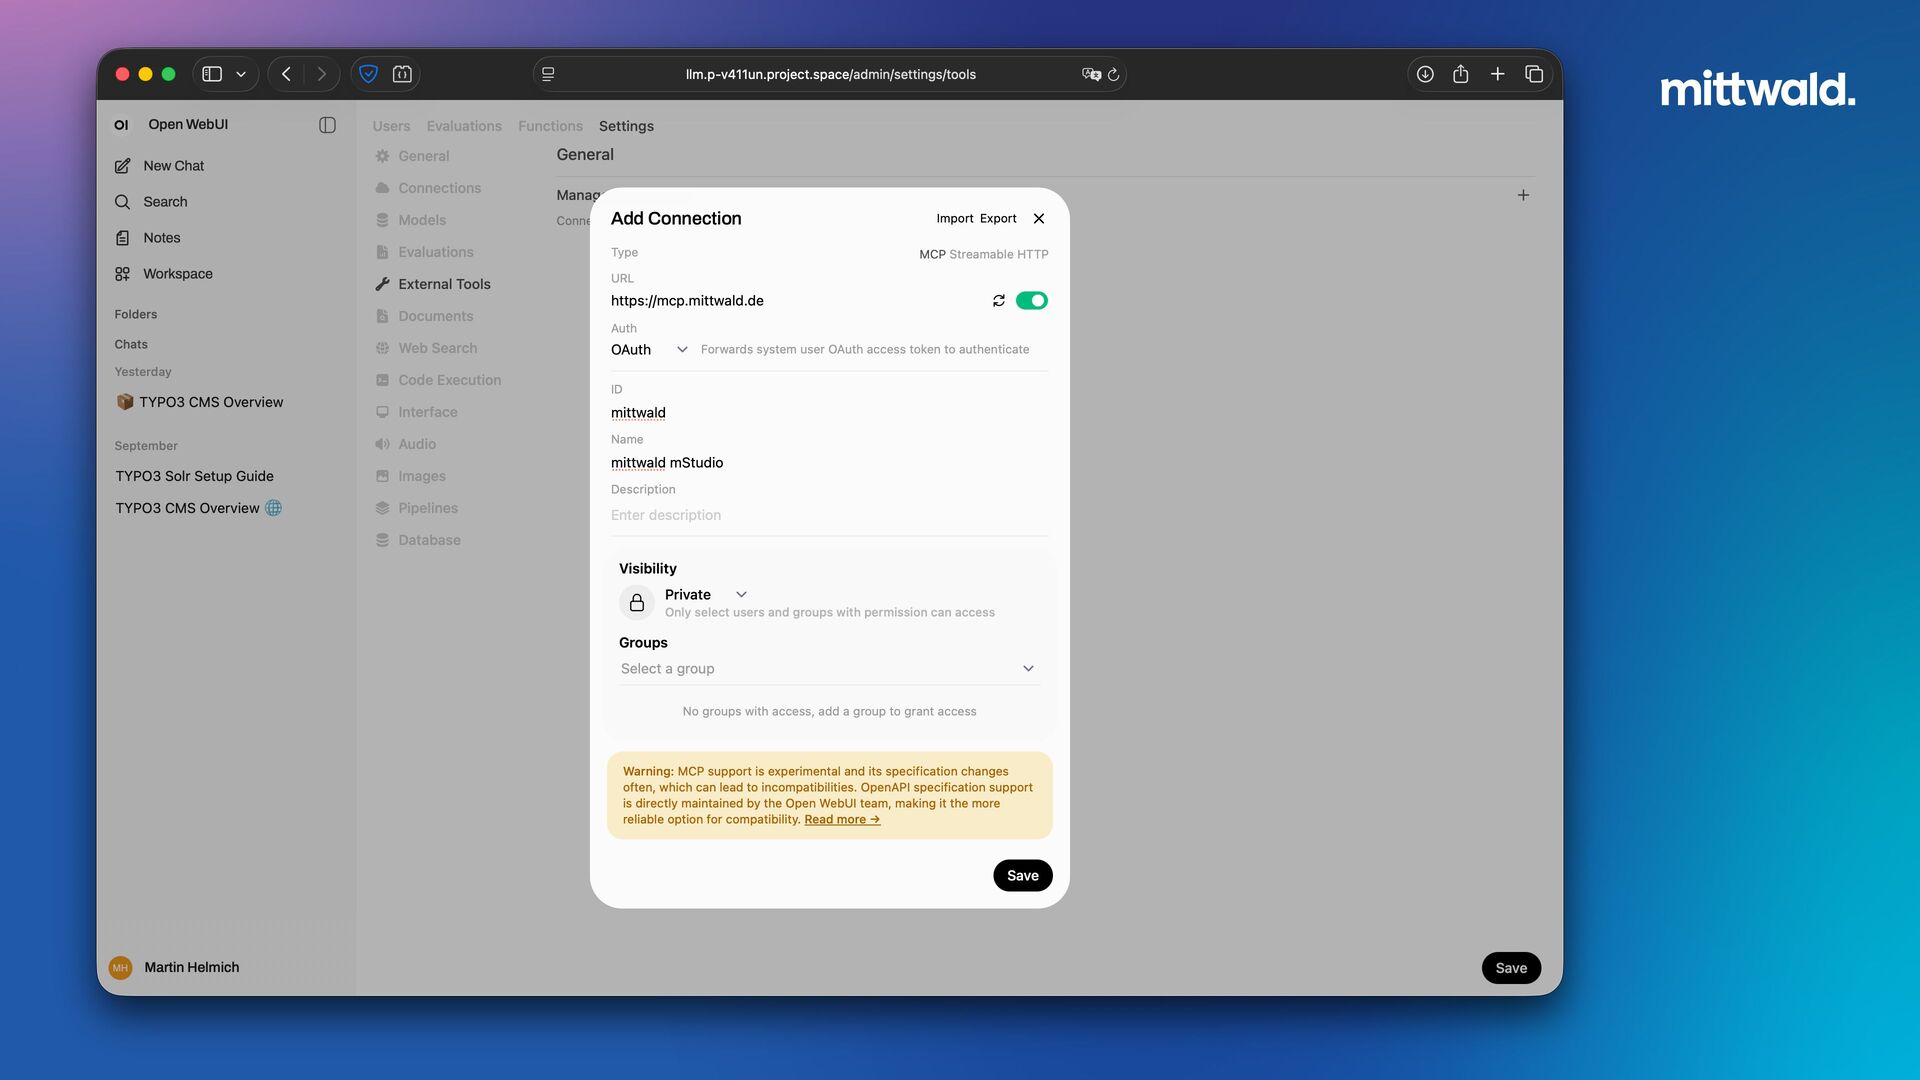Screen dimensions: 1920x1080
Task: Collapse Open WebUI sidebar with panel icon
Action: (327, 125)
